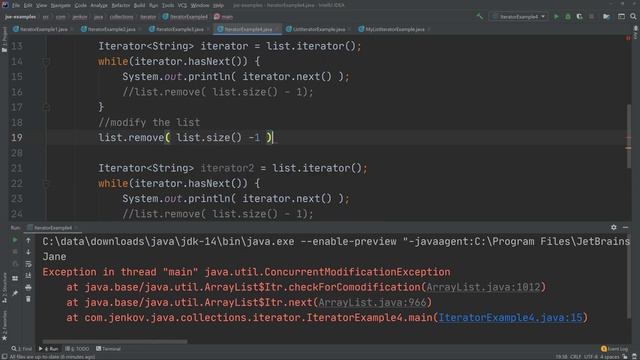Viewport: 640px width, 360px height.
Task: Click the Restore layout icon in Run panel
Action: 15,278
